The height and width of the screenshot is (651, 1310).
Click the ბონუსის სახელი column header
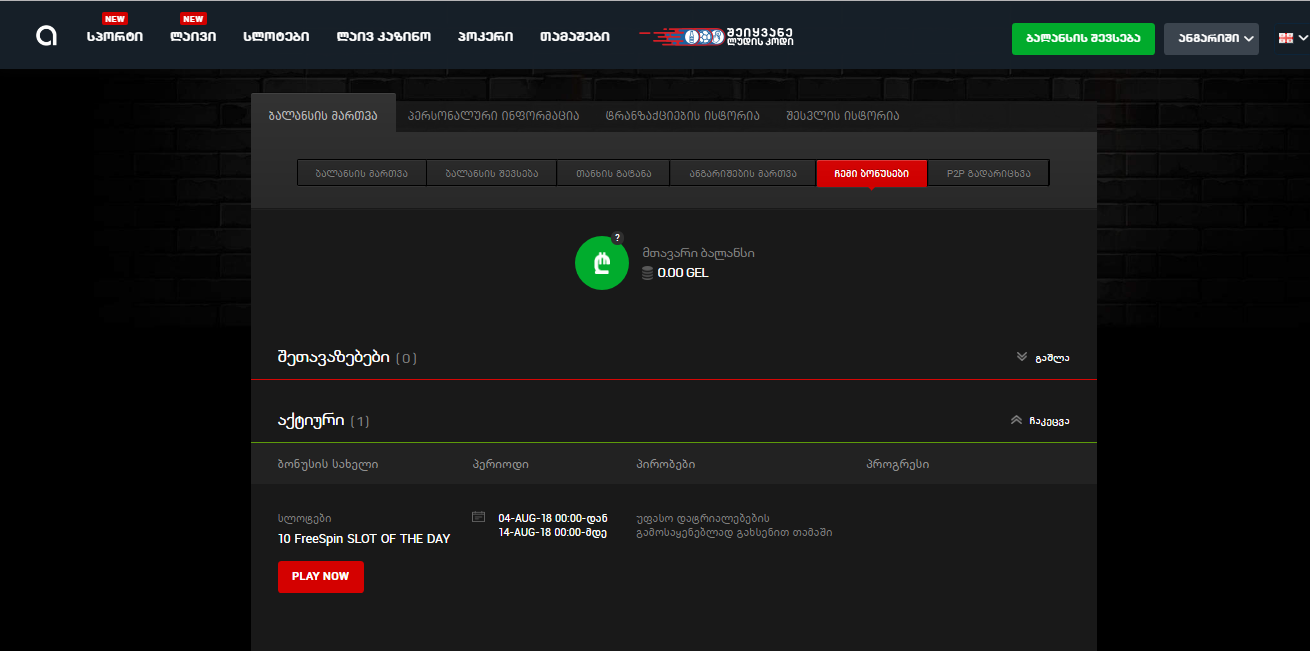pyautogui.click(x=328, y=465)
